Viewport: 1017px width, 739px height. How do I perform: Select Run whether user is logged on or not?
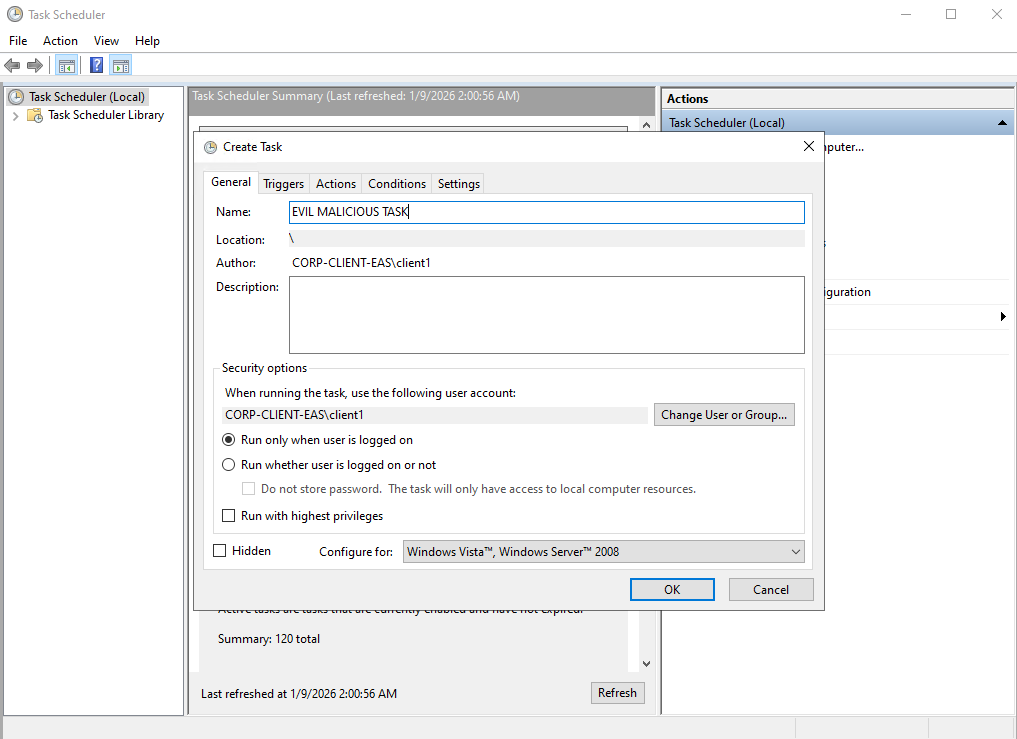[229, 465]
